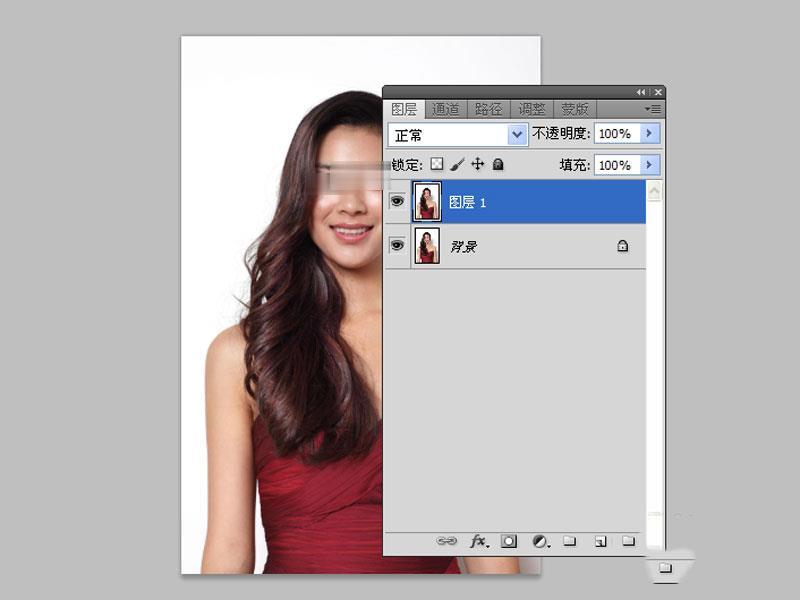Screen dimensions: 800x600
Task: Collapse the layers panel with the double-arrow icon
Action: click(x=641, y=92)
